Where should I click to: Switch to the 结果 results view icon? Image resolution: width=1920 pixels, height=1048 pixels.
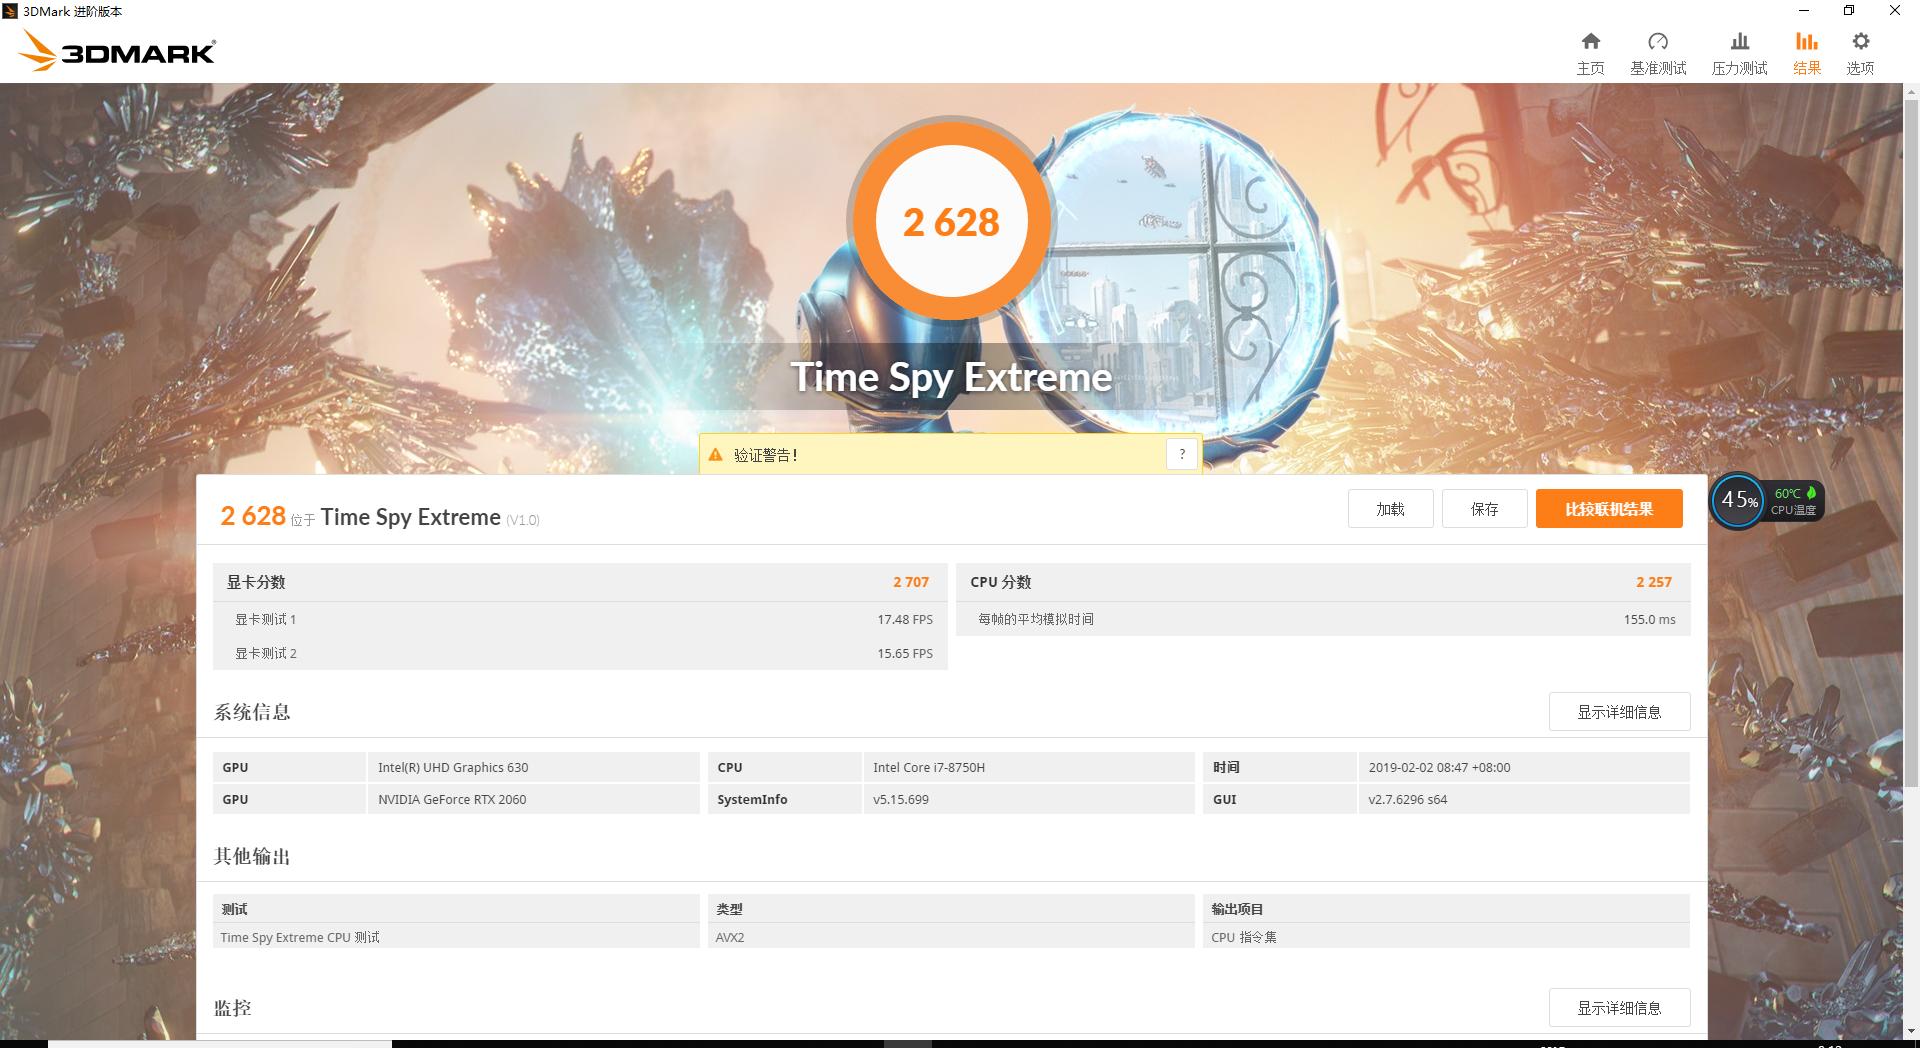pyautogui.click(x=1807, y=50)
